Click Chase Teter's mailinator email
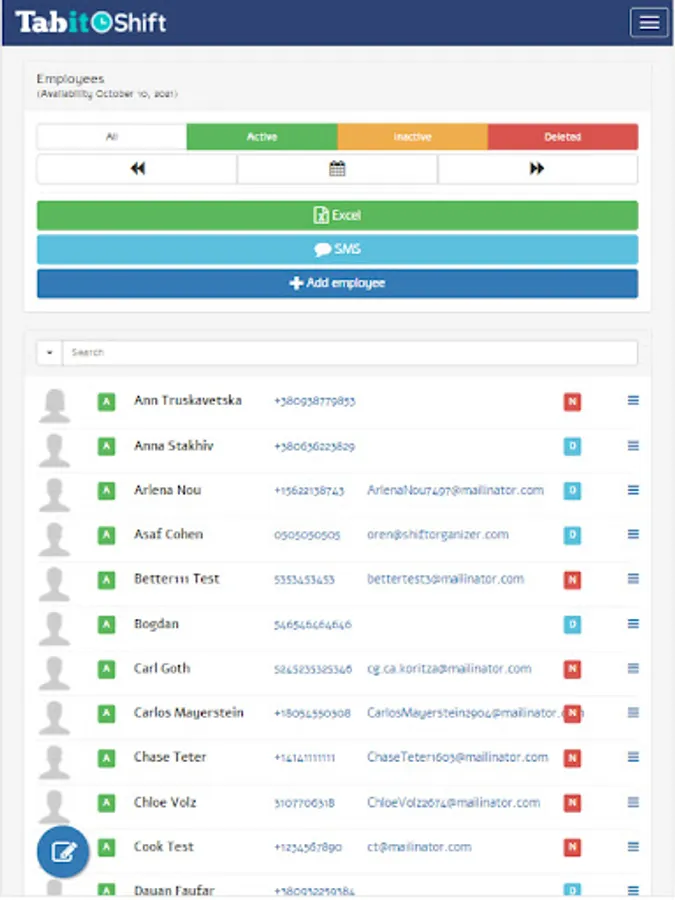 (457, 757)
